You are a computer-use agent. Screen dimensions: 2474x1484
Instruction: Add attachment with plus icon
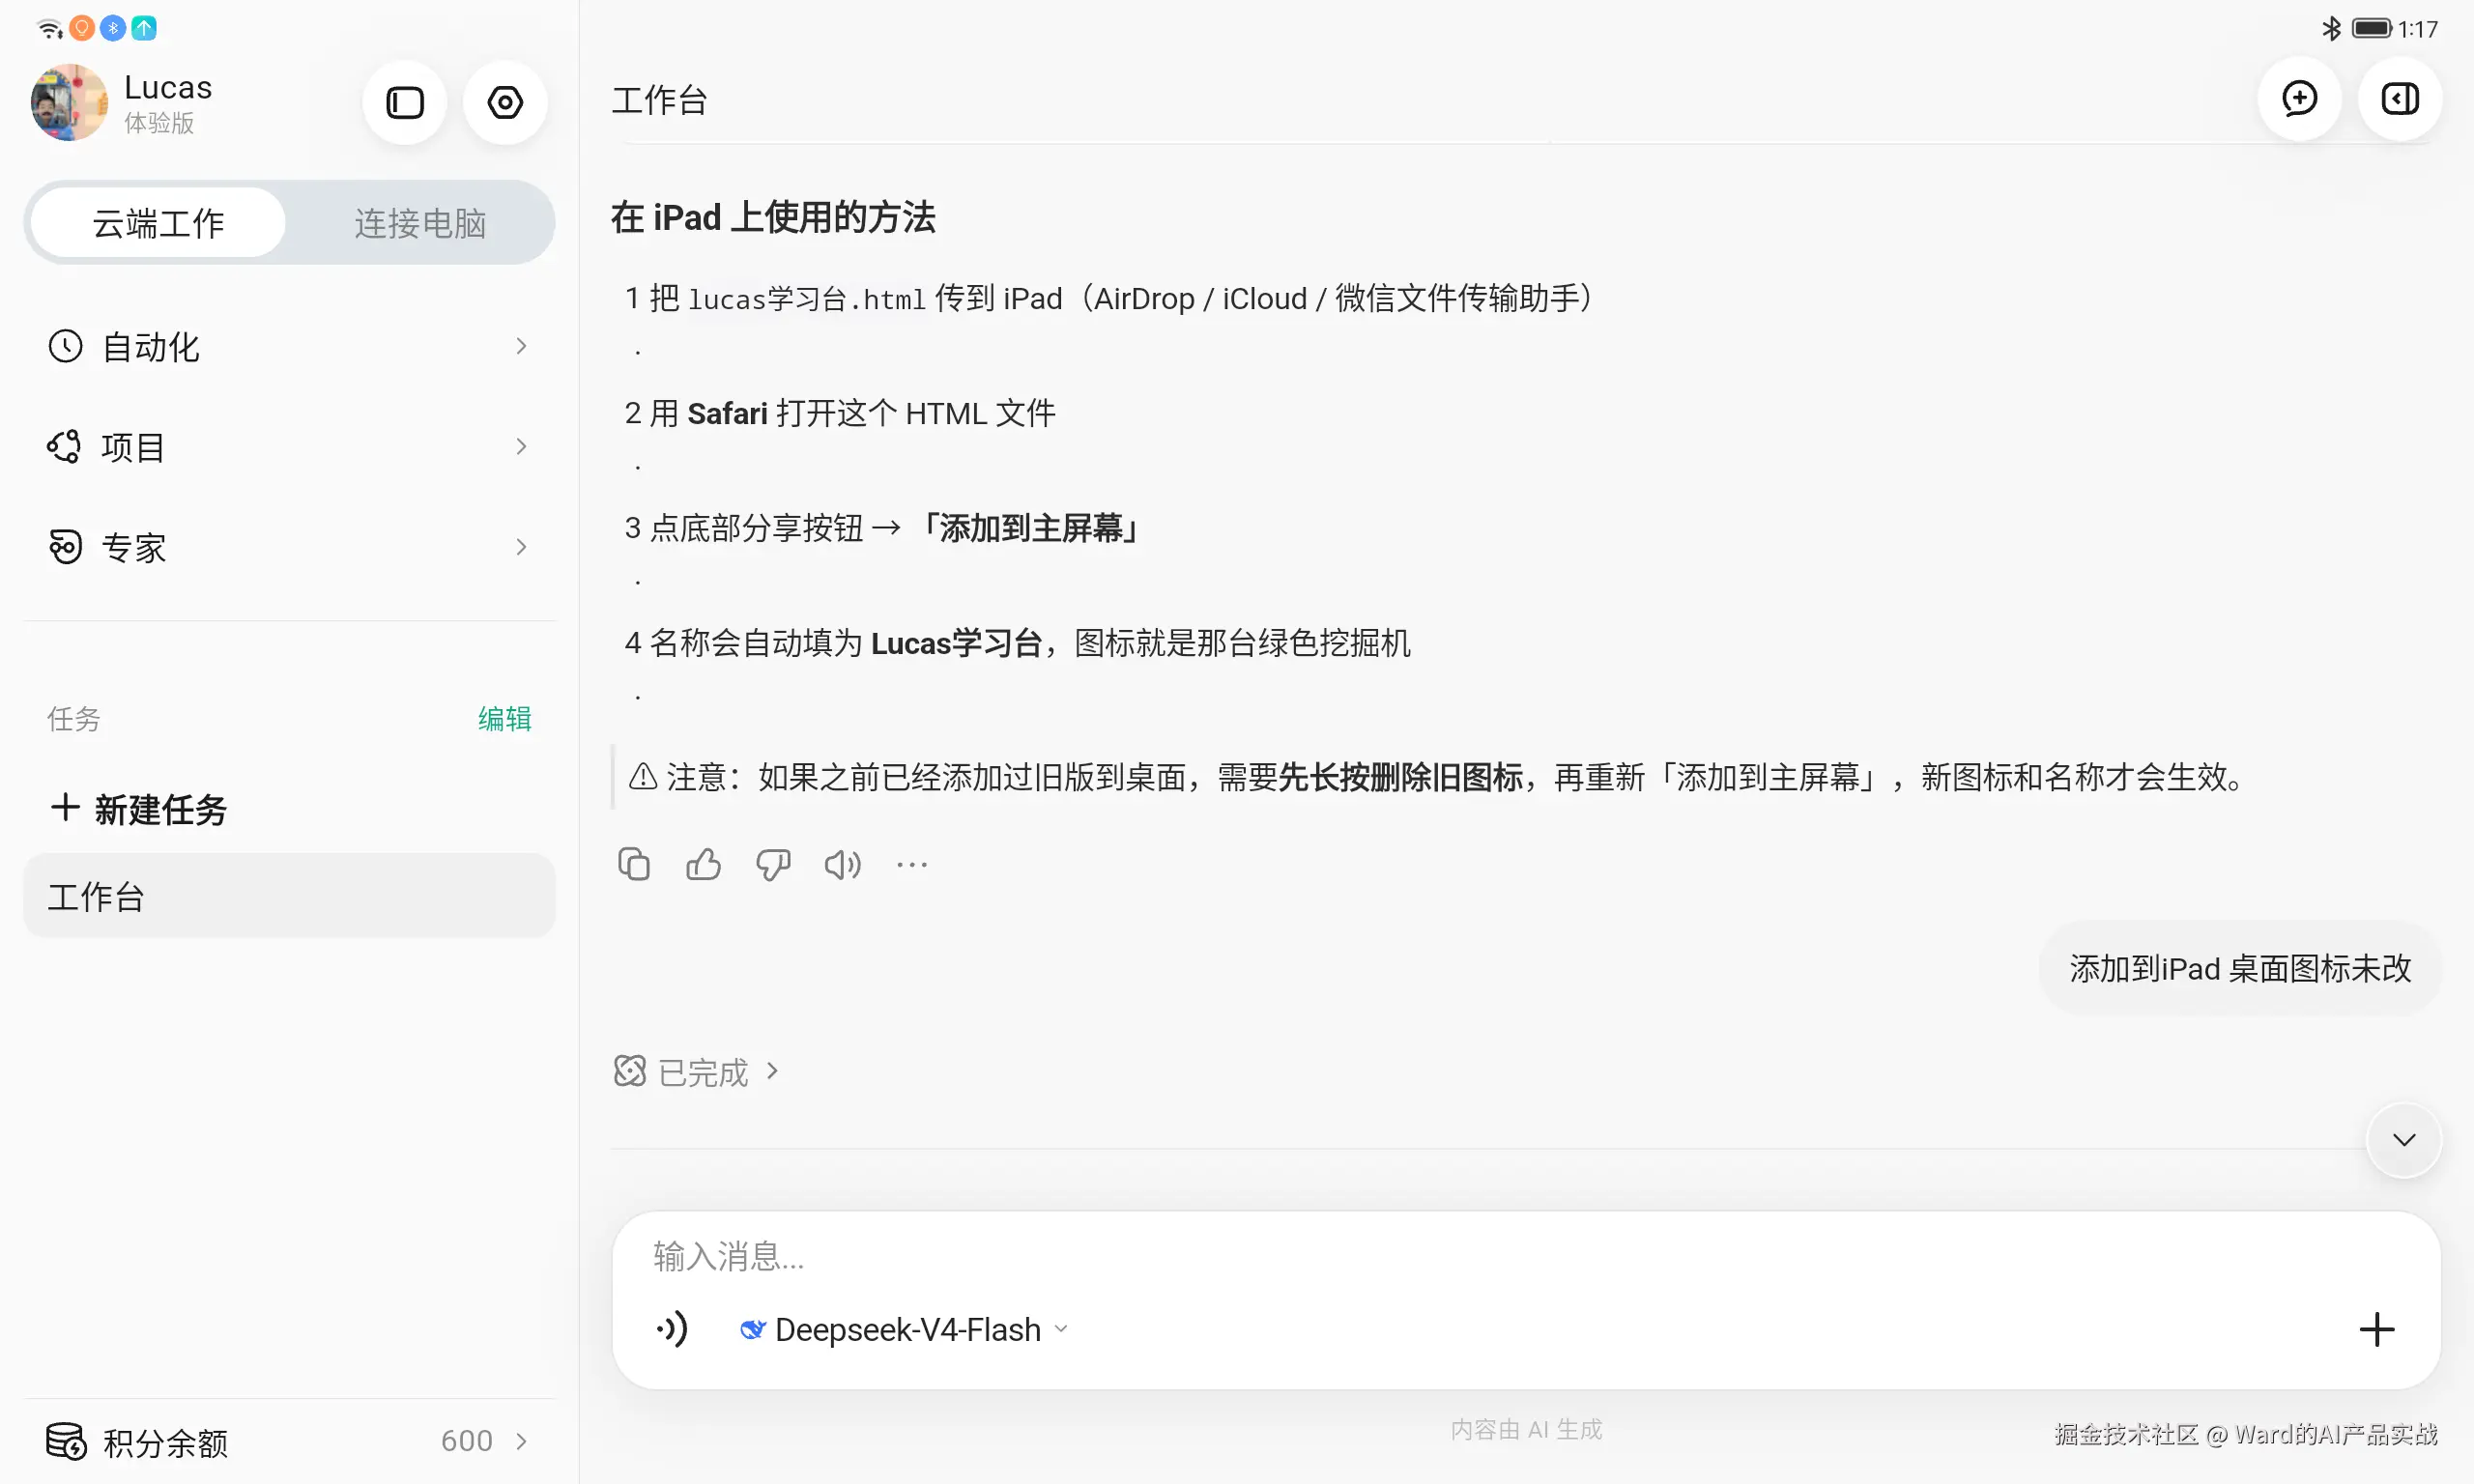pos(2377,1330)
